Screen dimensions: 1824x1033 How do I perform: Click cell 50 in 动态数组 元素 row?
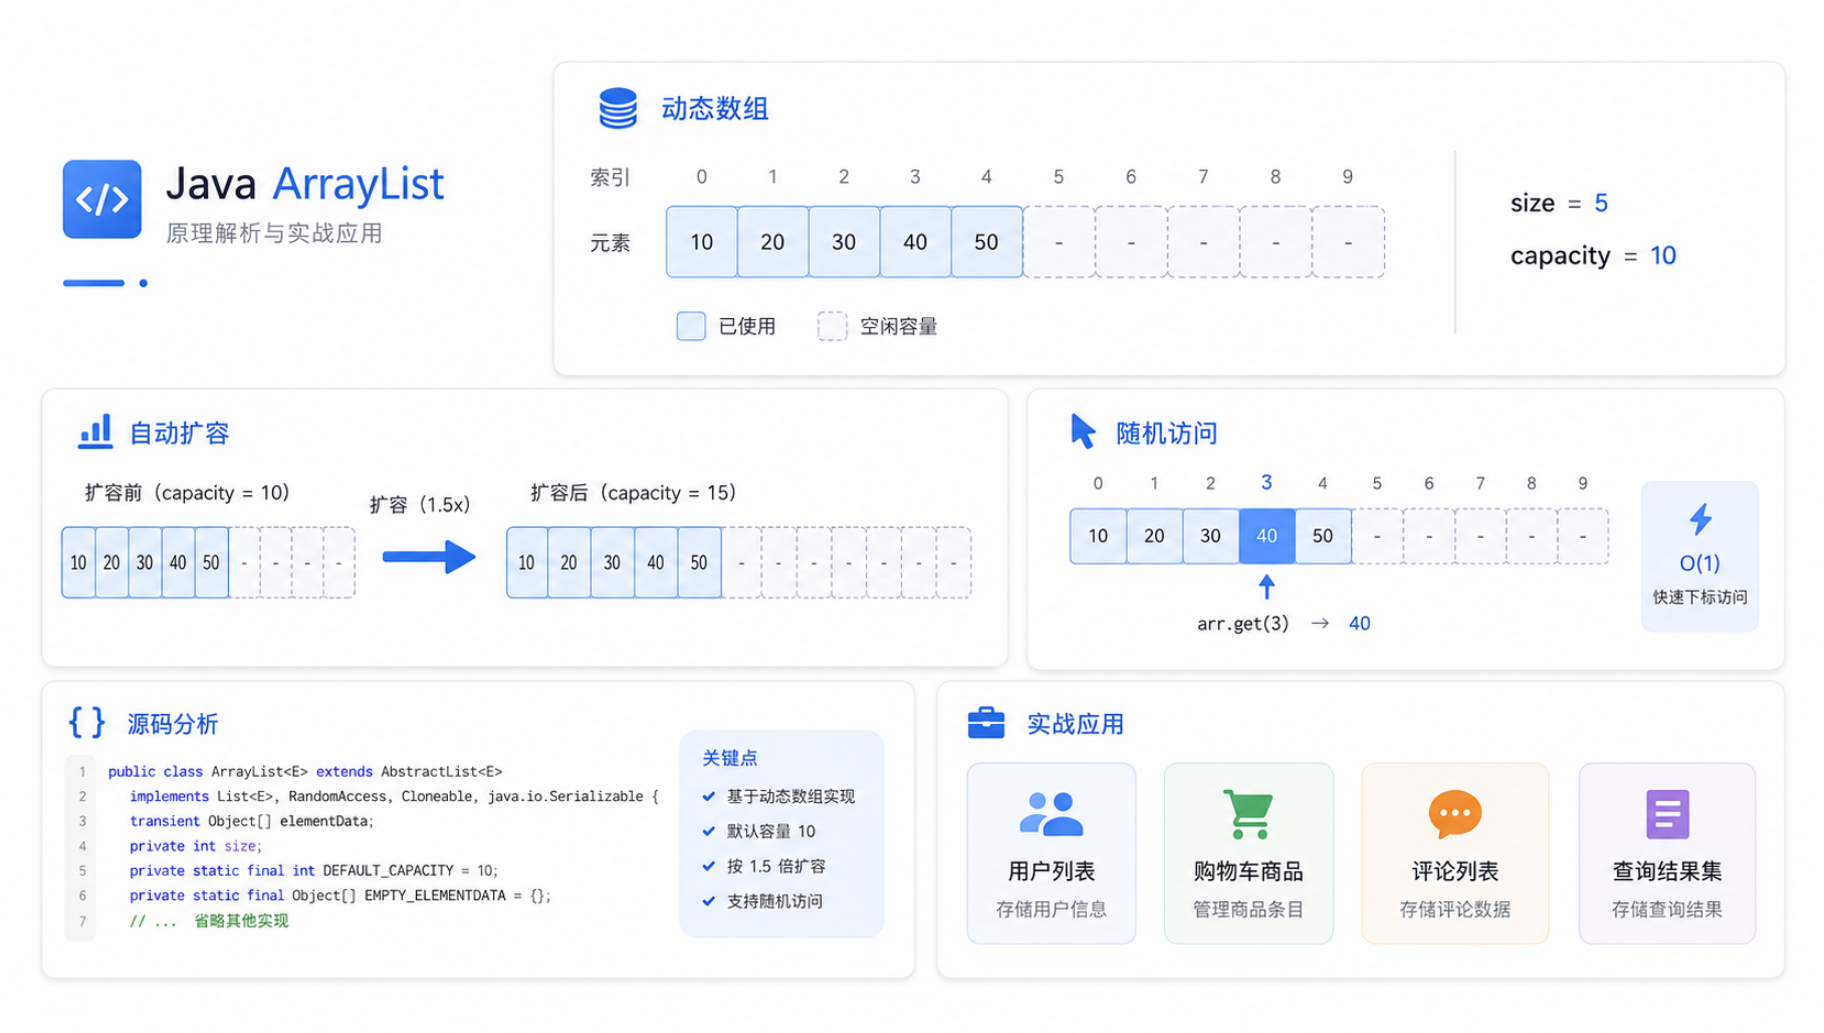point(986,242)
